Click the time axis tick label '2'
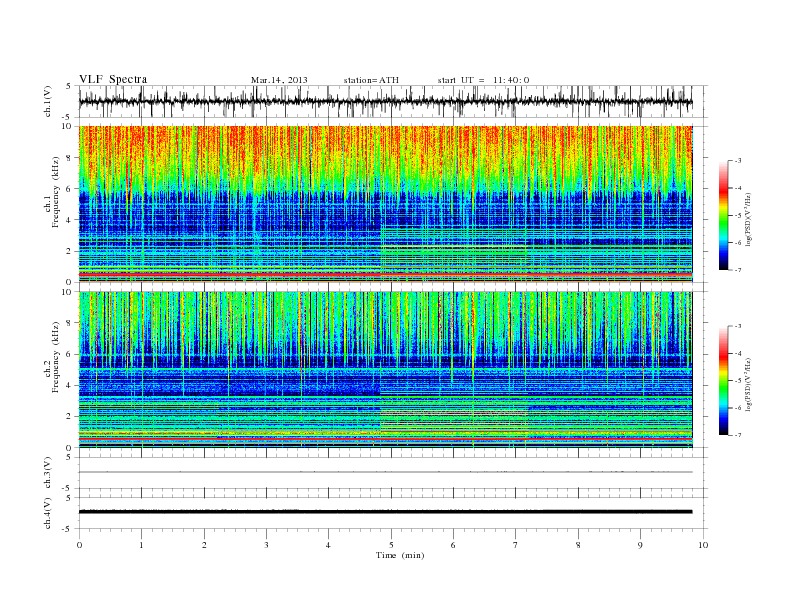The width and height of the screenshot is (792, 612). click(x=204, y=545)
